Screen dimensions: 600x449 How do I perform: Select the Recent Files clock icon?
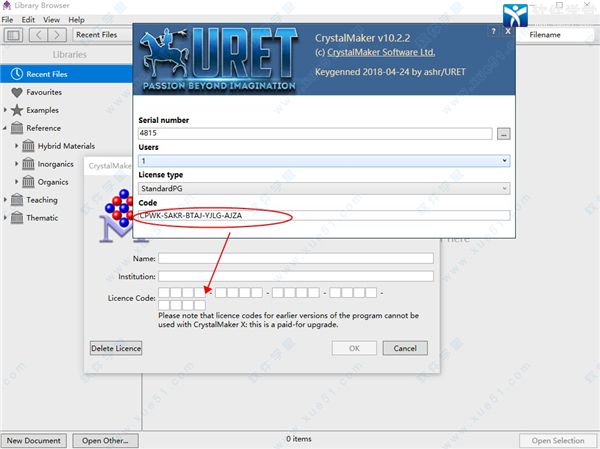tap(17, 74)
